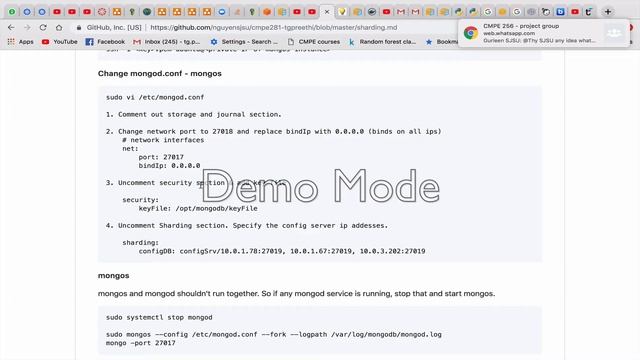The height and width of the screenshot is (360, 640).
Task: Switch to the letter t icon tab
Action: 589,12
